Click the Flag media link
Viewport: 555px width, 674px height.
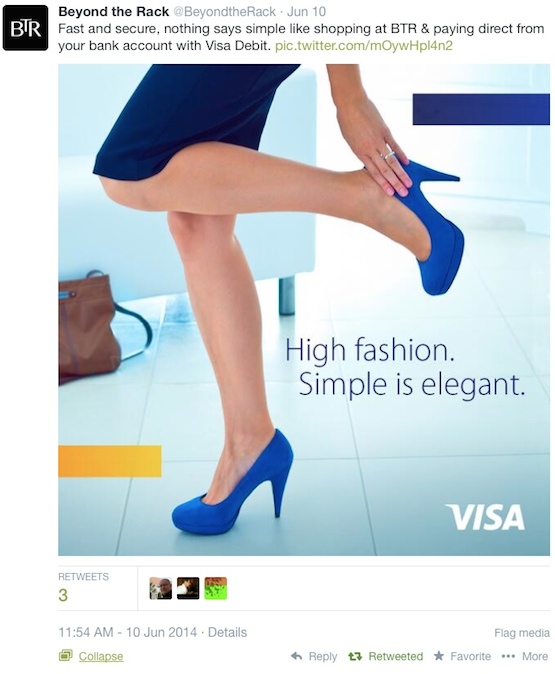tap(522, 633)
